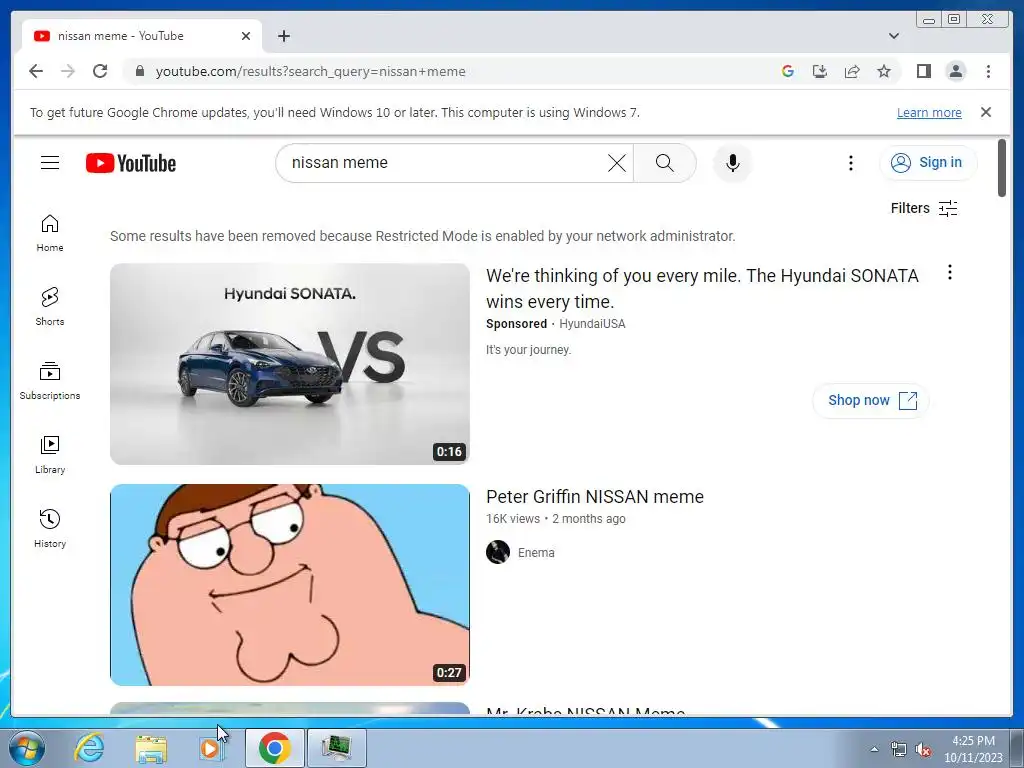
Task: Open the search Filters
Action: point(924,208)
